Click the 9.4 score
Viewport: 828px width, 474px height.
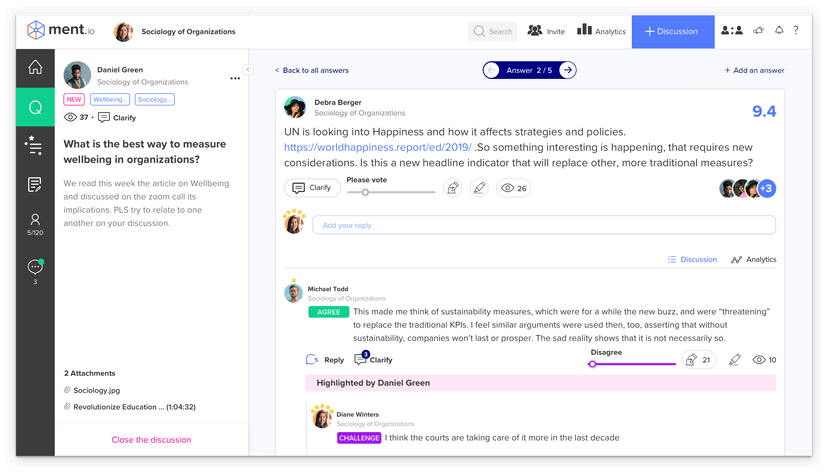pos(764,111)
